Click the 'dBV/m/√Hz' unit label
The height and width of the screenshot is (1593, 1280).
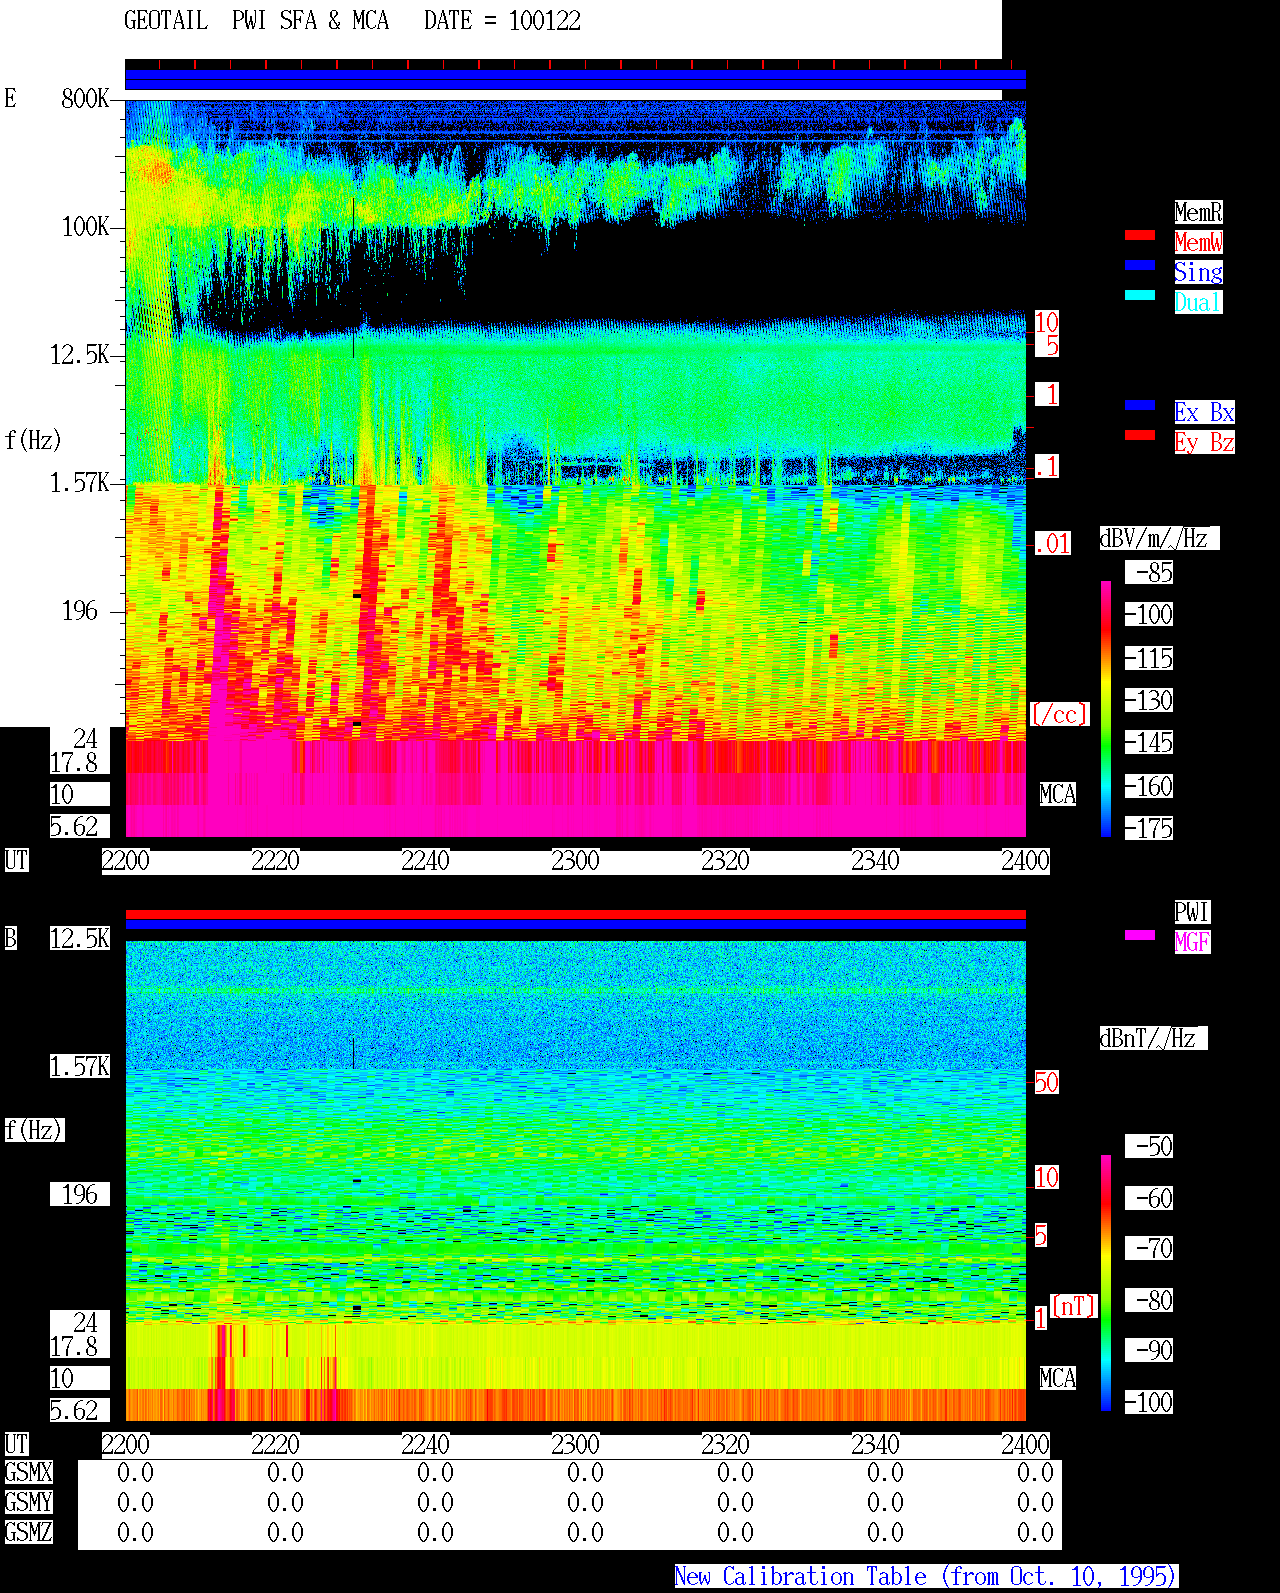pyautogui.click(x=1159, y=538)
